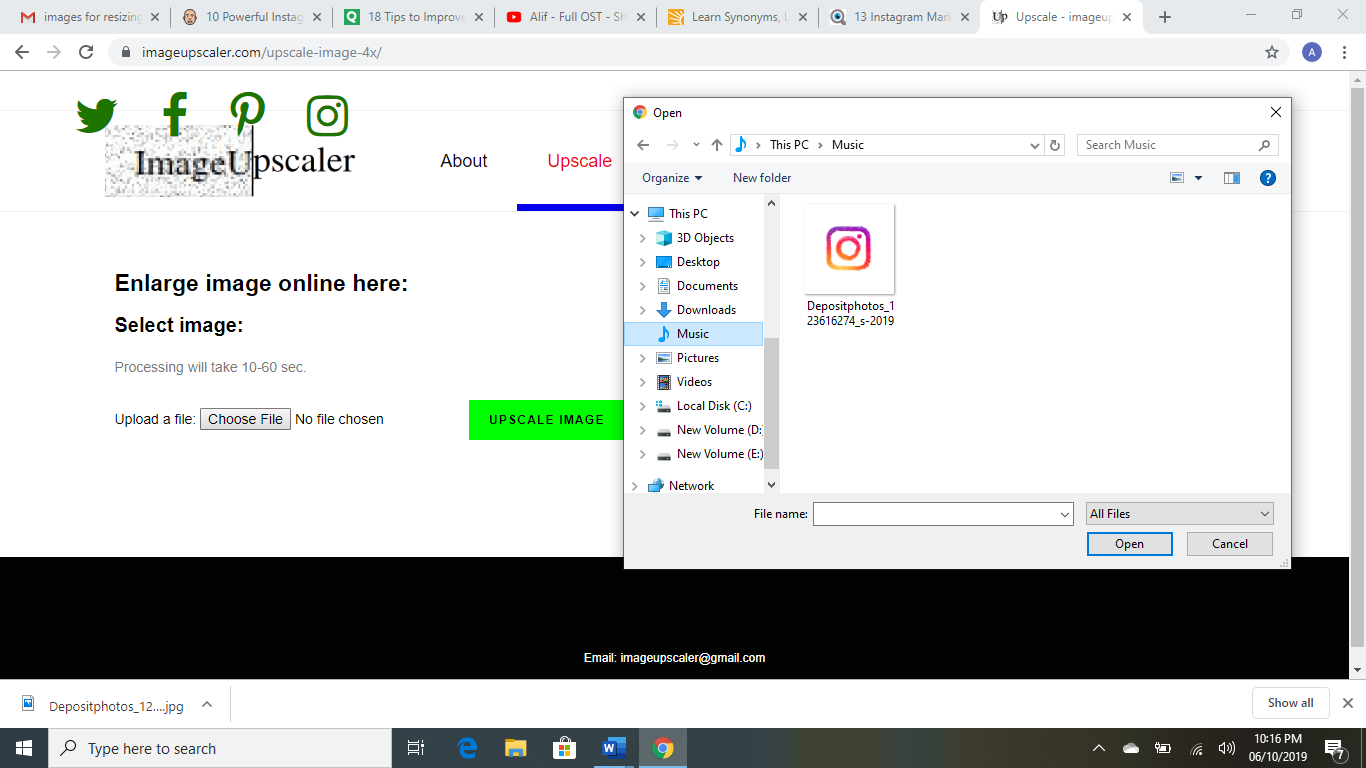Image resolution: width=1366 pixels, height=768 pixels.
Task: Open recent locations dropdown in dialog
Action: coord(696,145)
